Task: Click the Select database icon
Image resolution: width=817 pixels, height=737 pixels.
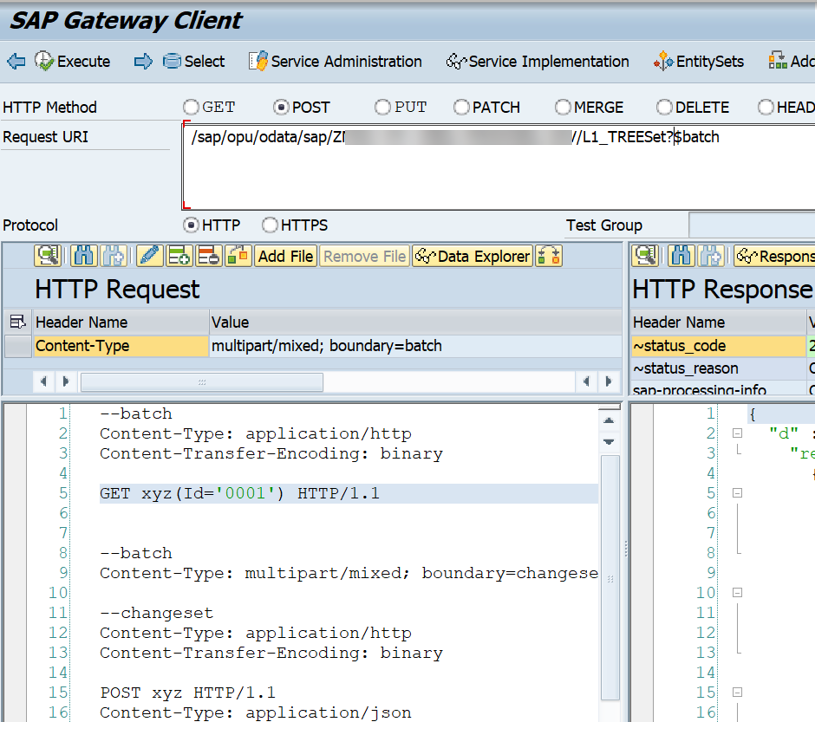Action: click(171, 62)
